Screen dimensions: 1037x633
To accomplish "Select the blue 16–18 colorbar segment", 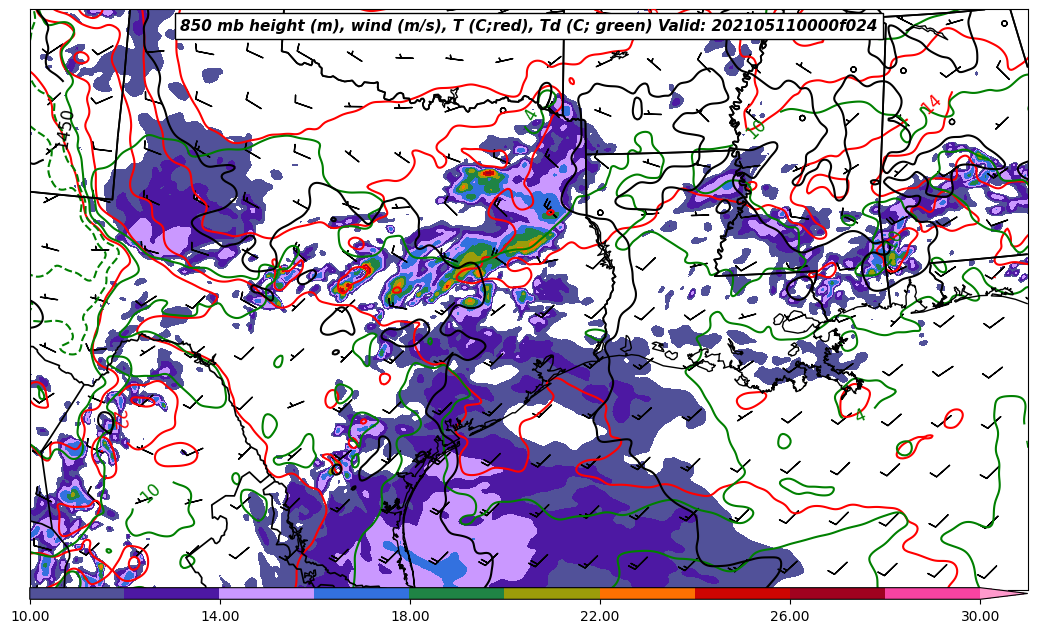I will click(362, 593).
